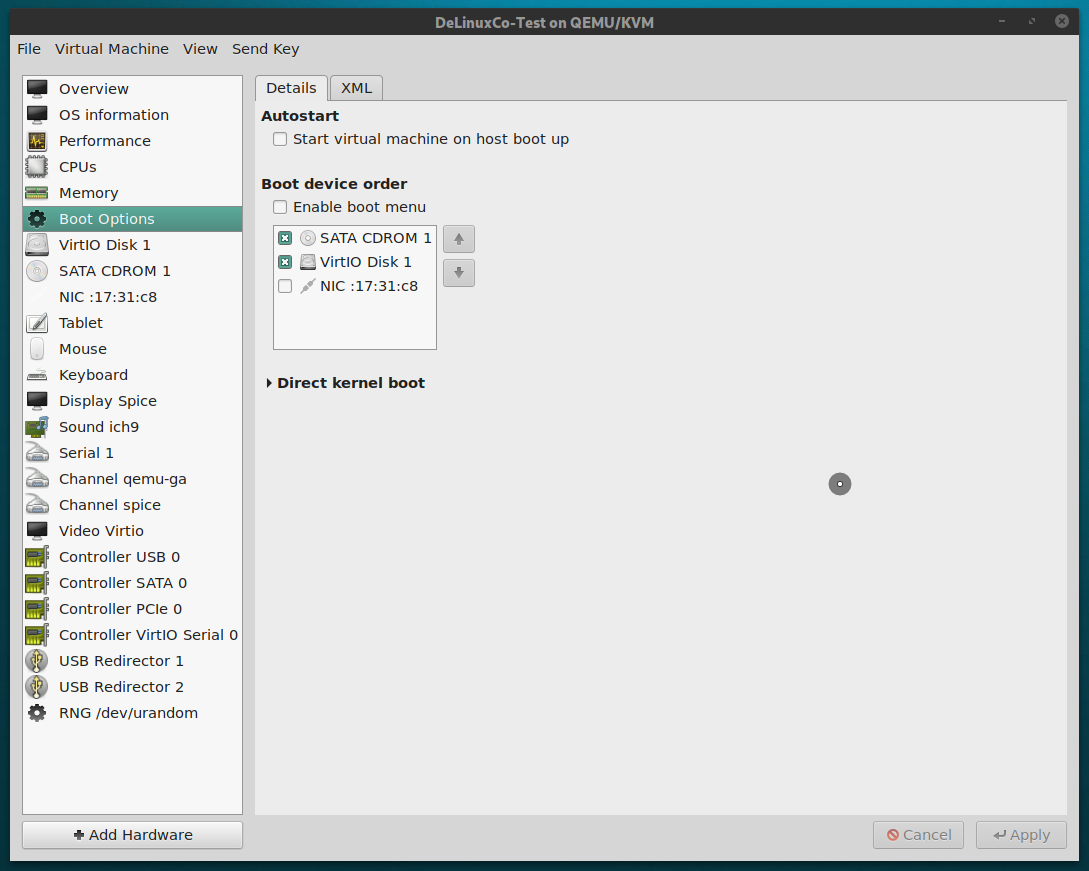Click the Display Spice monitor icon
This screenshot has width=1089, height=871.
pos(37,401)
